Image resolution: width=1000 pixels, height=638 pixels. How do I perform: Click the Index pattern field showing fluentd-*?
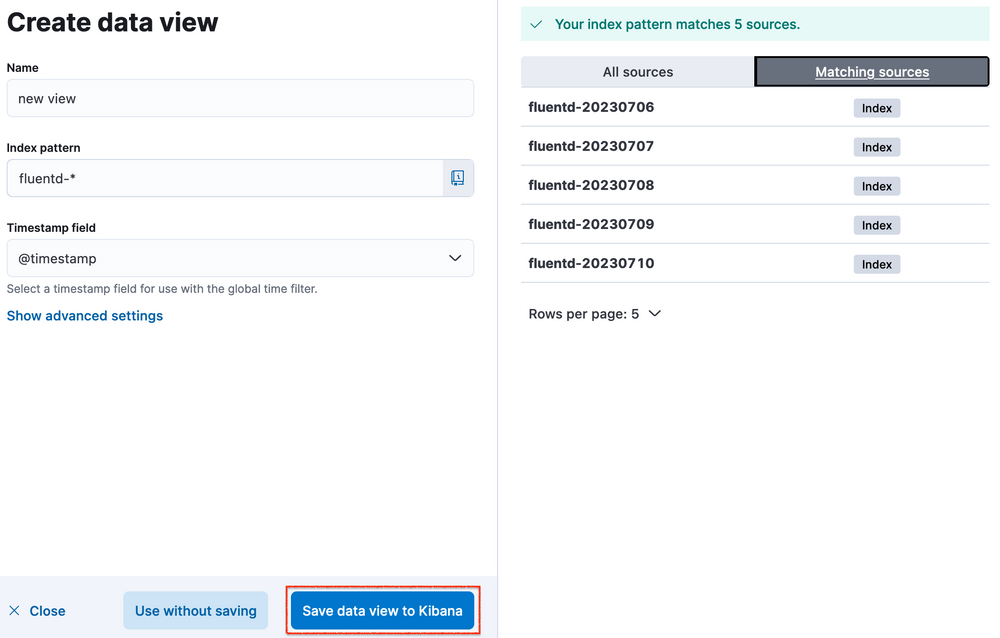coord(224,177)
